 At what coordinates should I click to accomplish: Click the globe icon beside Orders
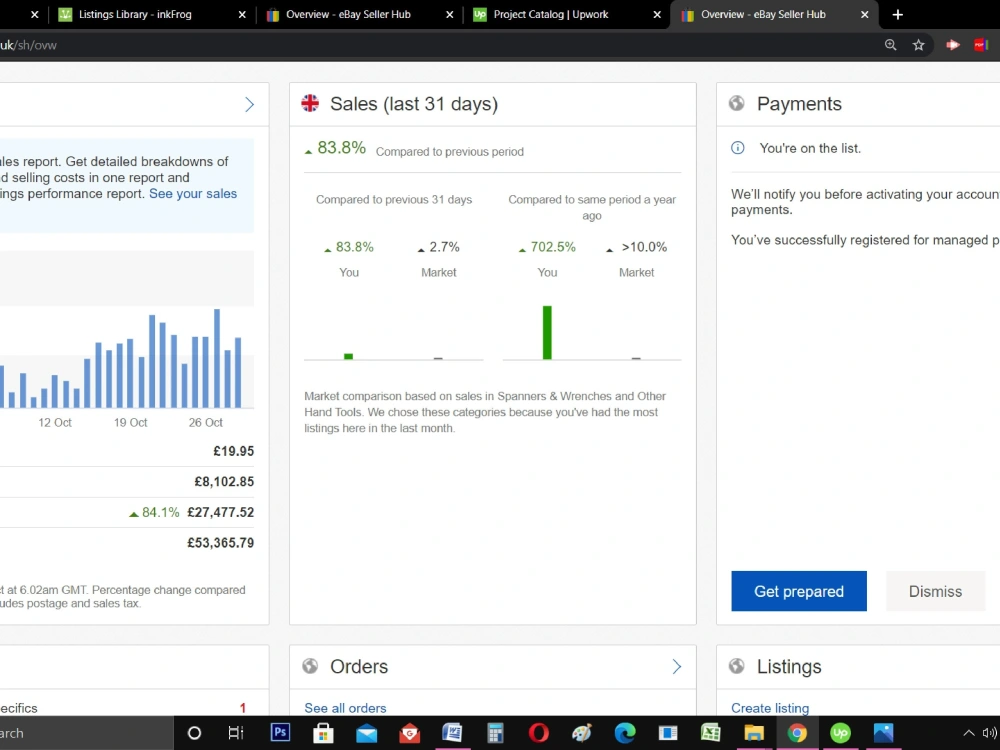click(x=310, y=666)
